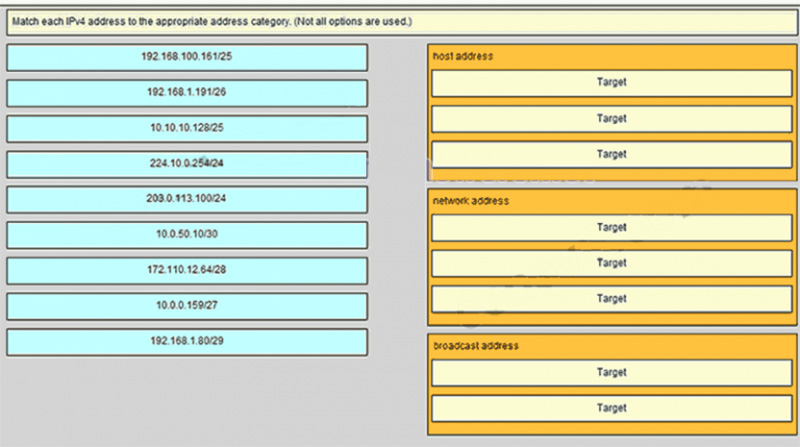The width and height of the screenshot is (800, 447).
Task: Select the 192.168.1.191/26 address option
Action: pos(187,93)
